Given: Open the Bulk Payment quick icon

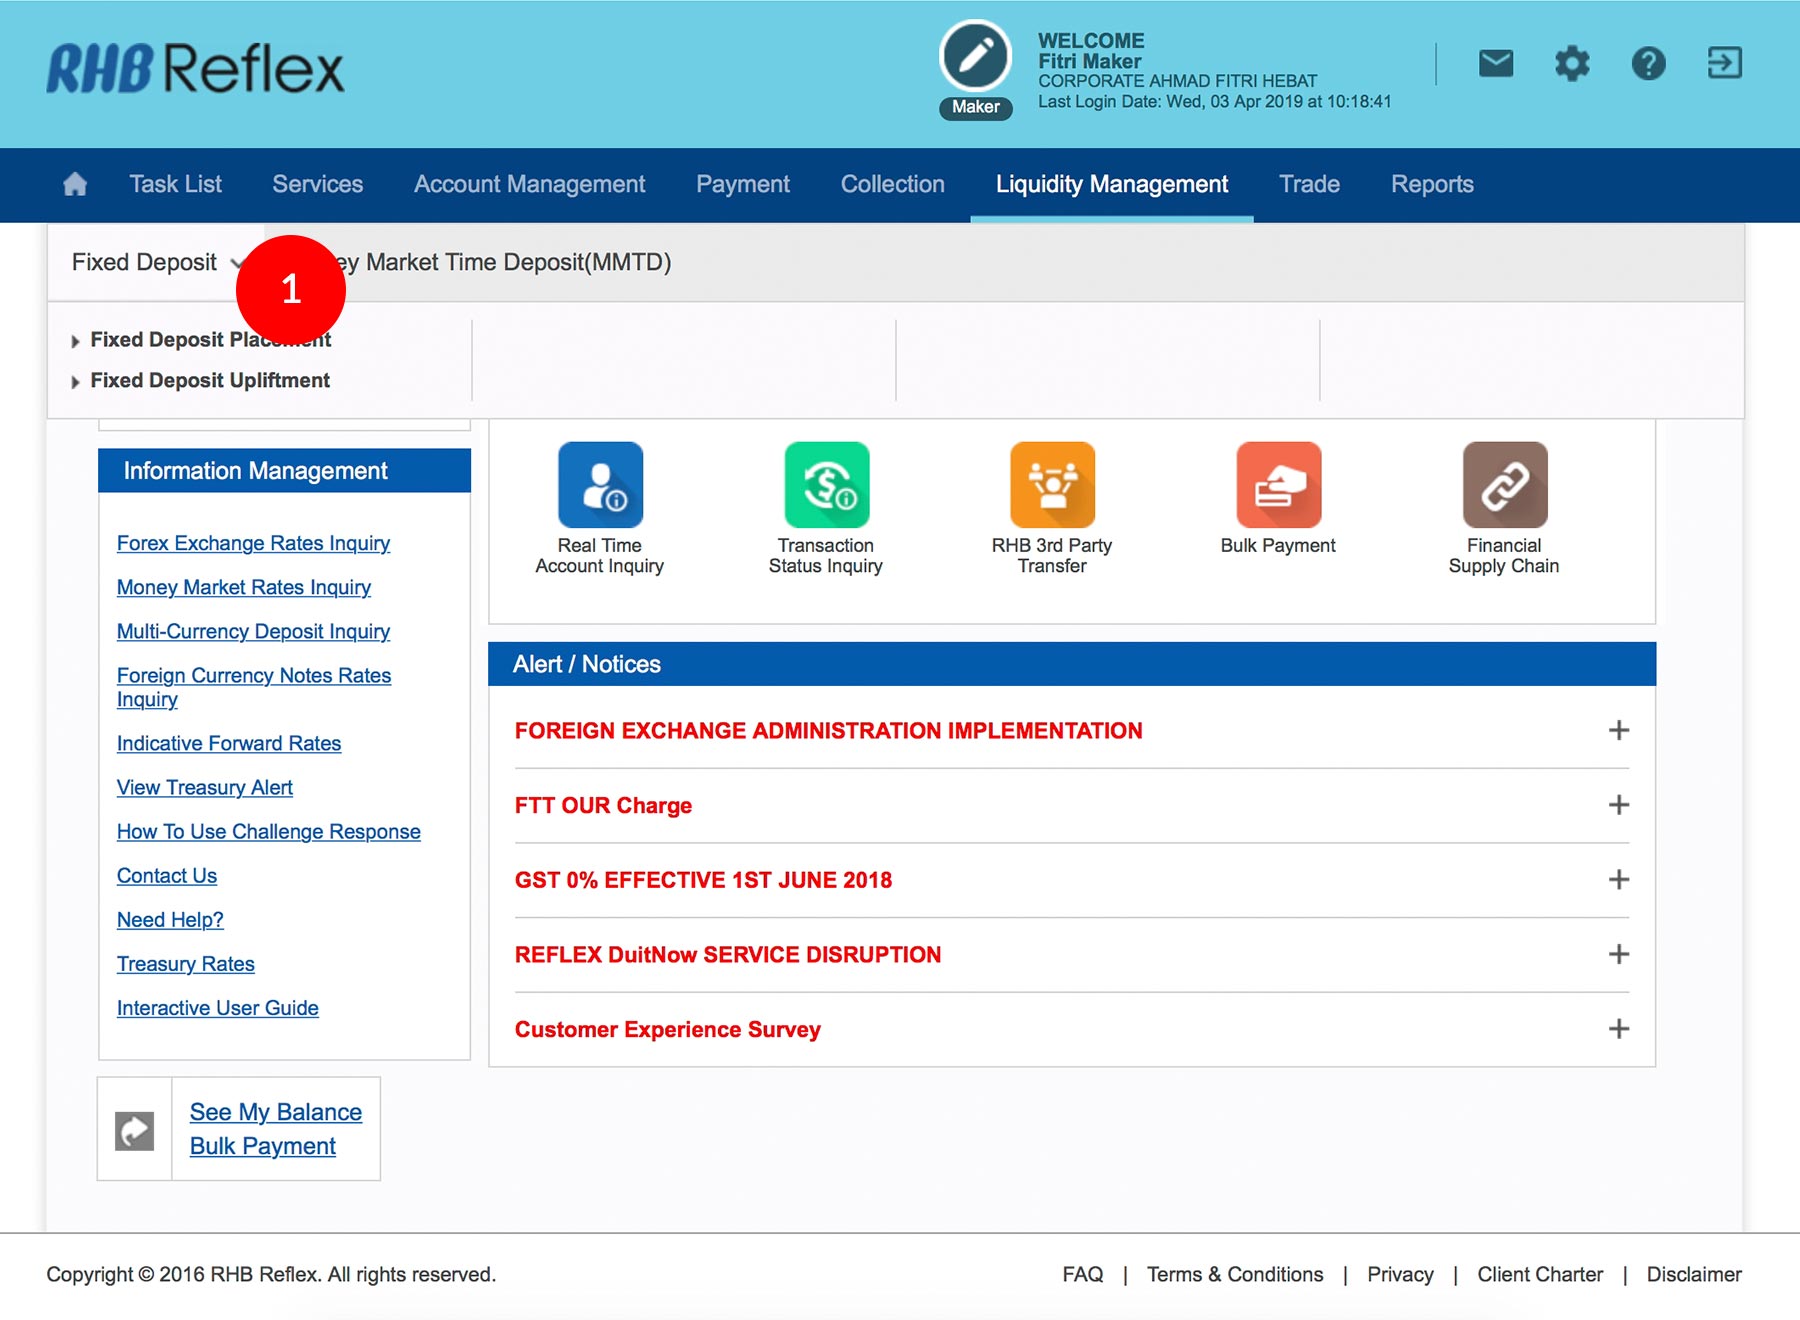Looking at the screenshot, I should tap(1278, 485).
